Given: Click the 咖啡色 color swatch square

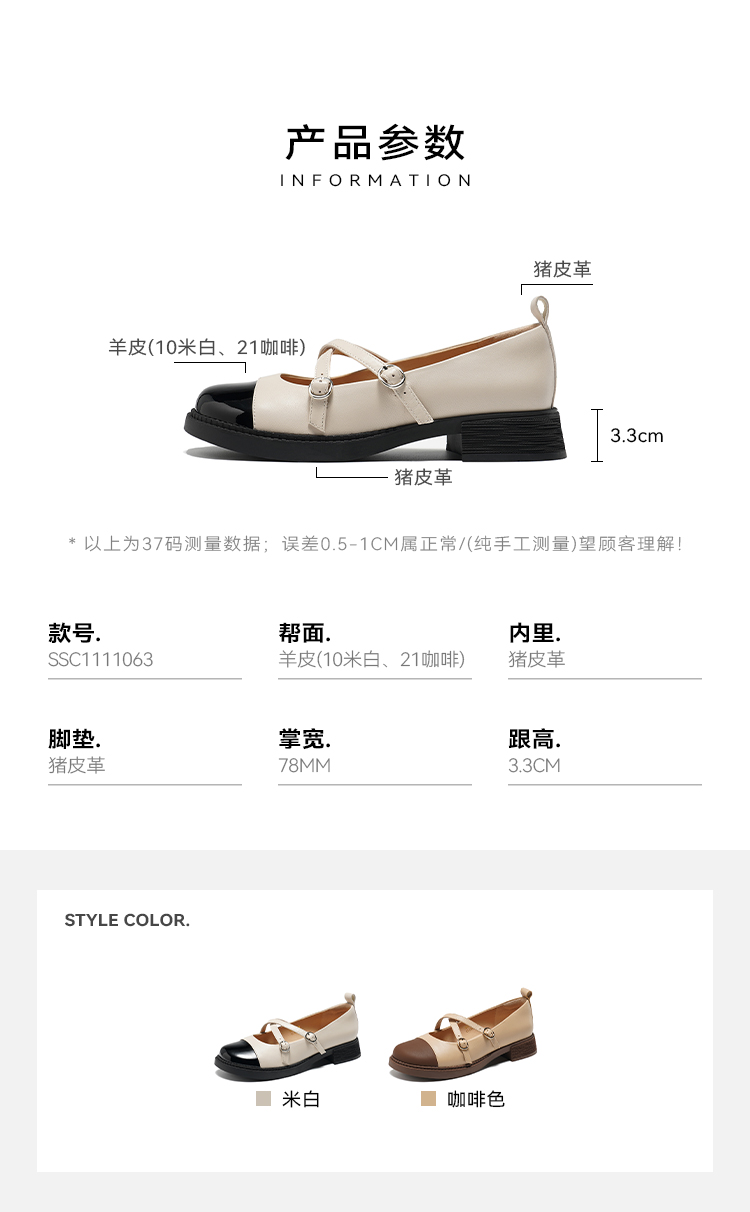Looking at the screenshot, I should tap(429, 1099).
